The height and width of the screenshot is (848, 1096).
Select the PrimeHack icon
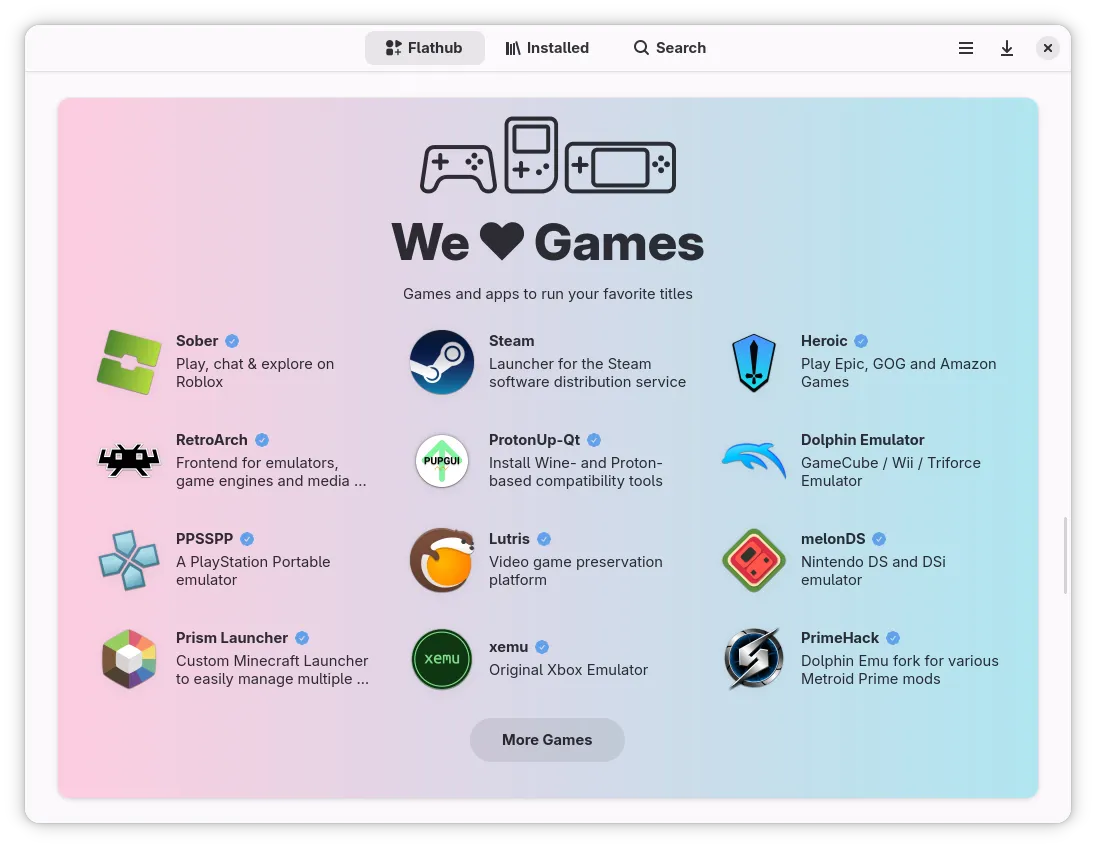(754, 659)
